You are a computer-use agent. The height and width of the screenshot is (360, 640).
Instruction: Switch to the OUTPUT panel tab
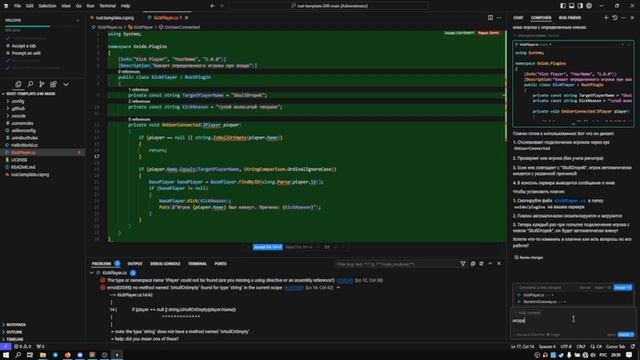tap(135, 264)
